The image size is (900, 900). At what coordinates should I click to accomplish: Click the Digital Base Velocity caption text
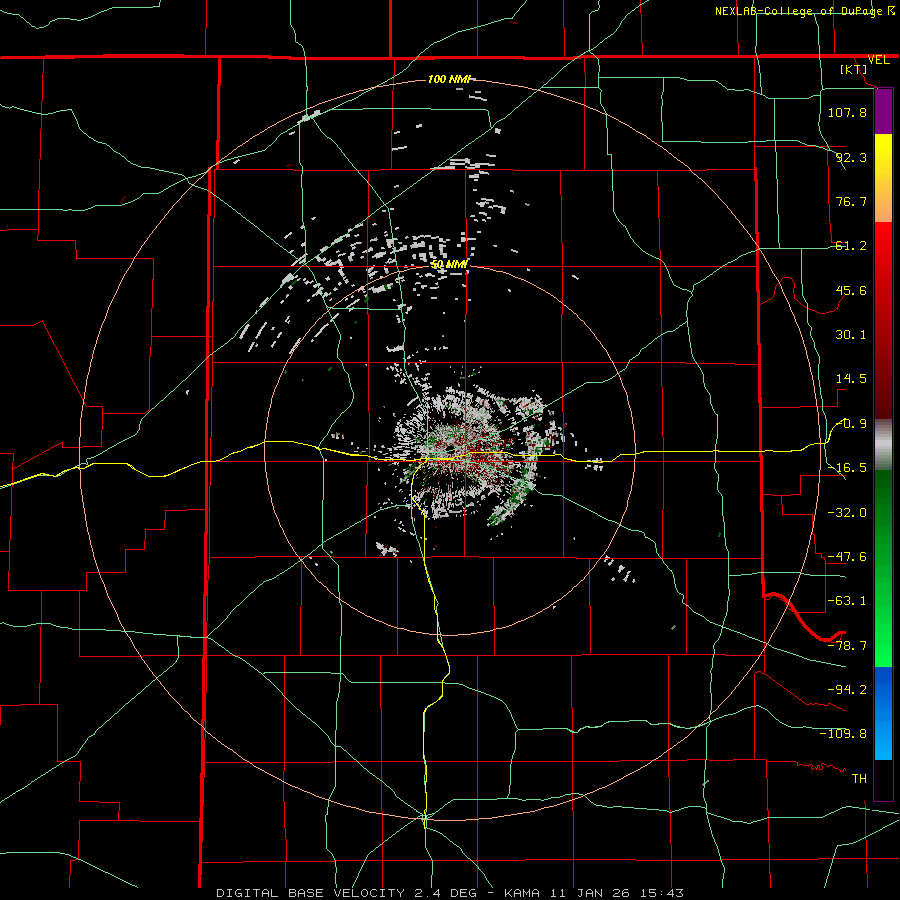coord(449,893)
